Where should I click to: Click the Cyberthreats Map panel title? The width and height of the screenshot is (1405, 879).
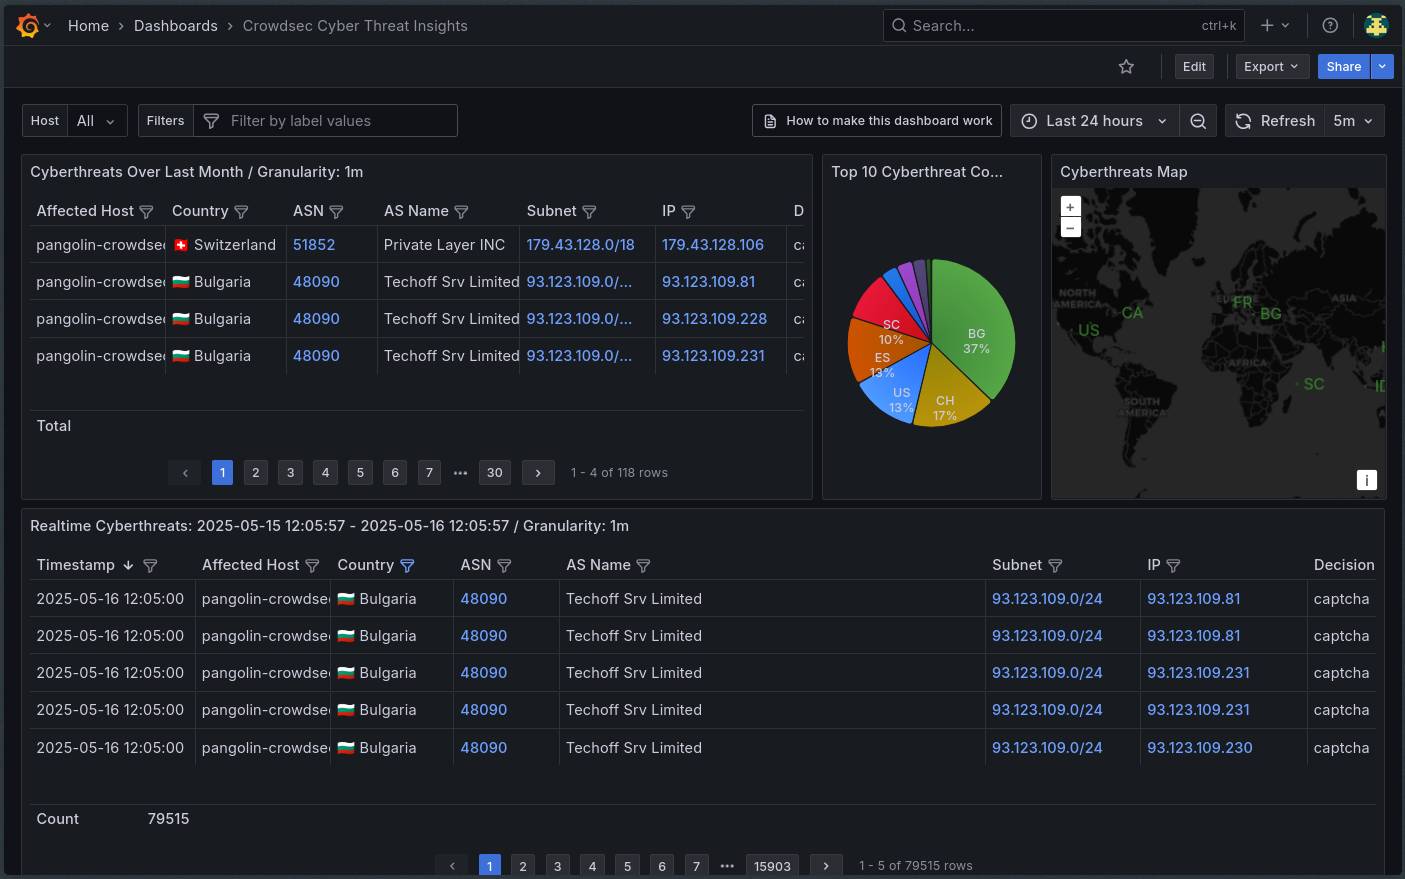(x=1123, y=172)
